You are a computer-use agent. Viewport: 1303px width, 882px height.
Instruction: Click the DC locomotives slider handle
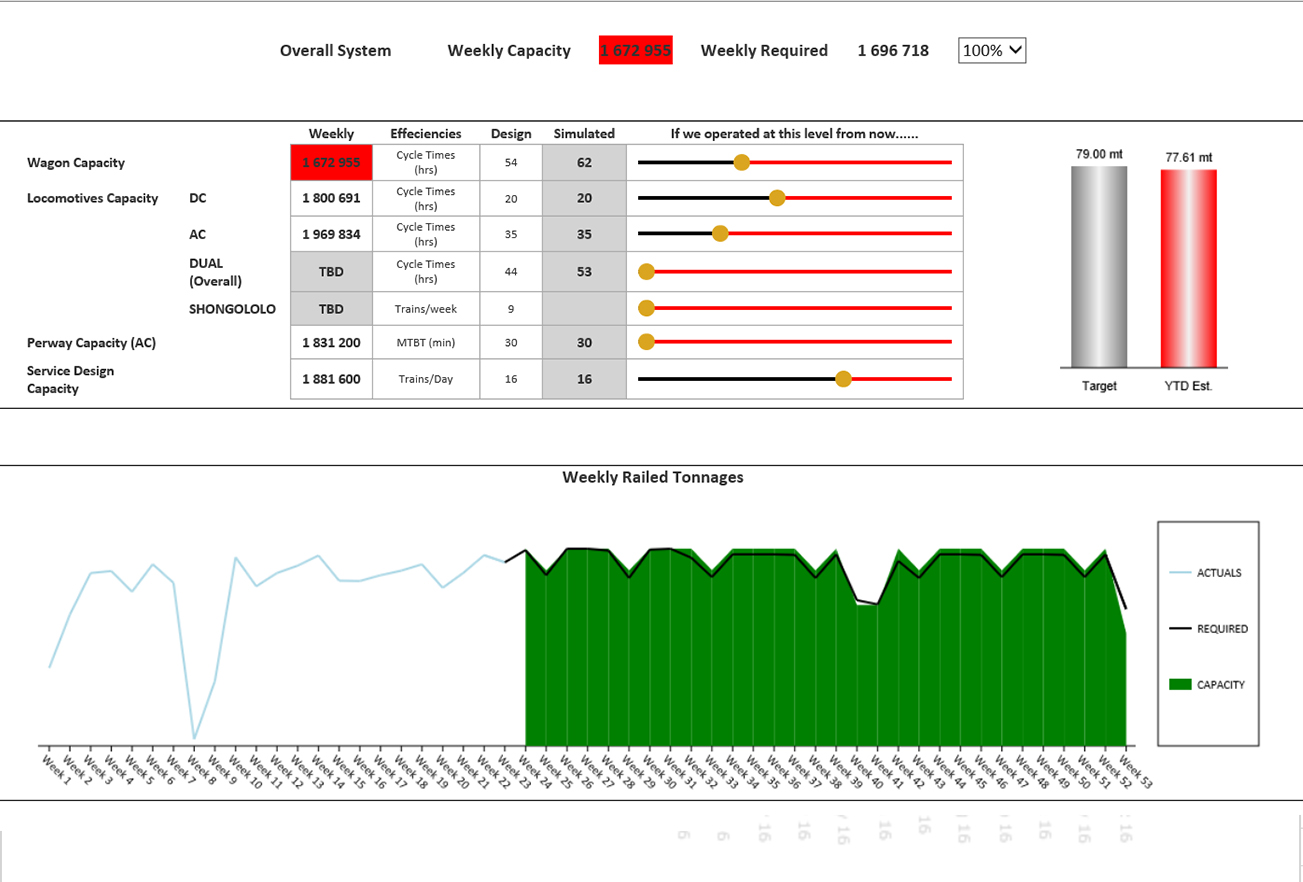click(777, 198)
